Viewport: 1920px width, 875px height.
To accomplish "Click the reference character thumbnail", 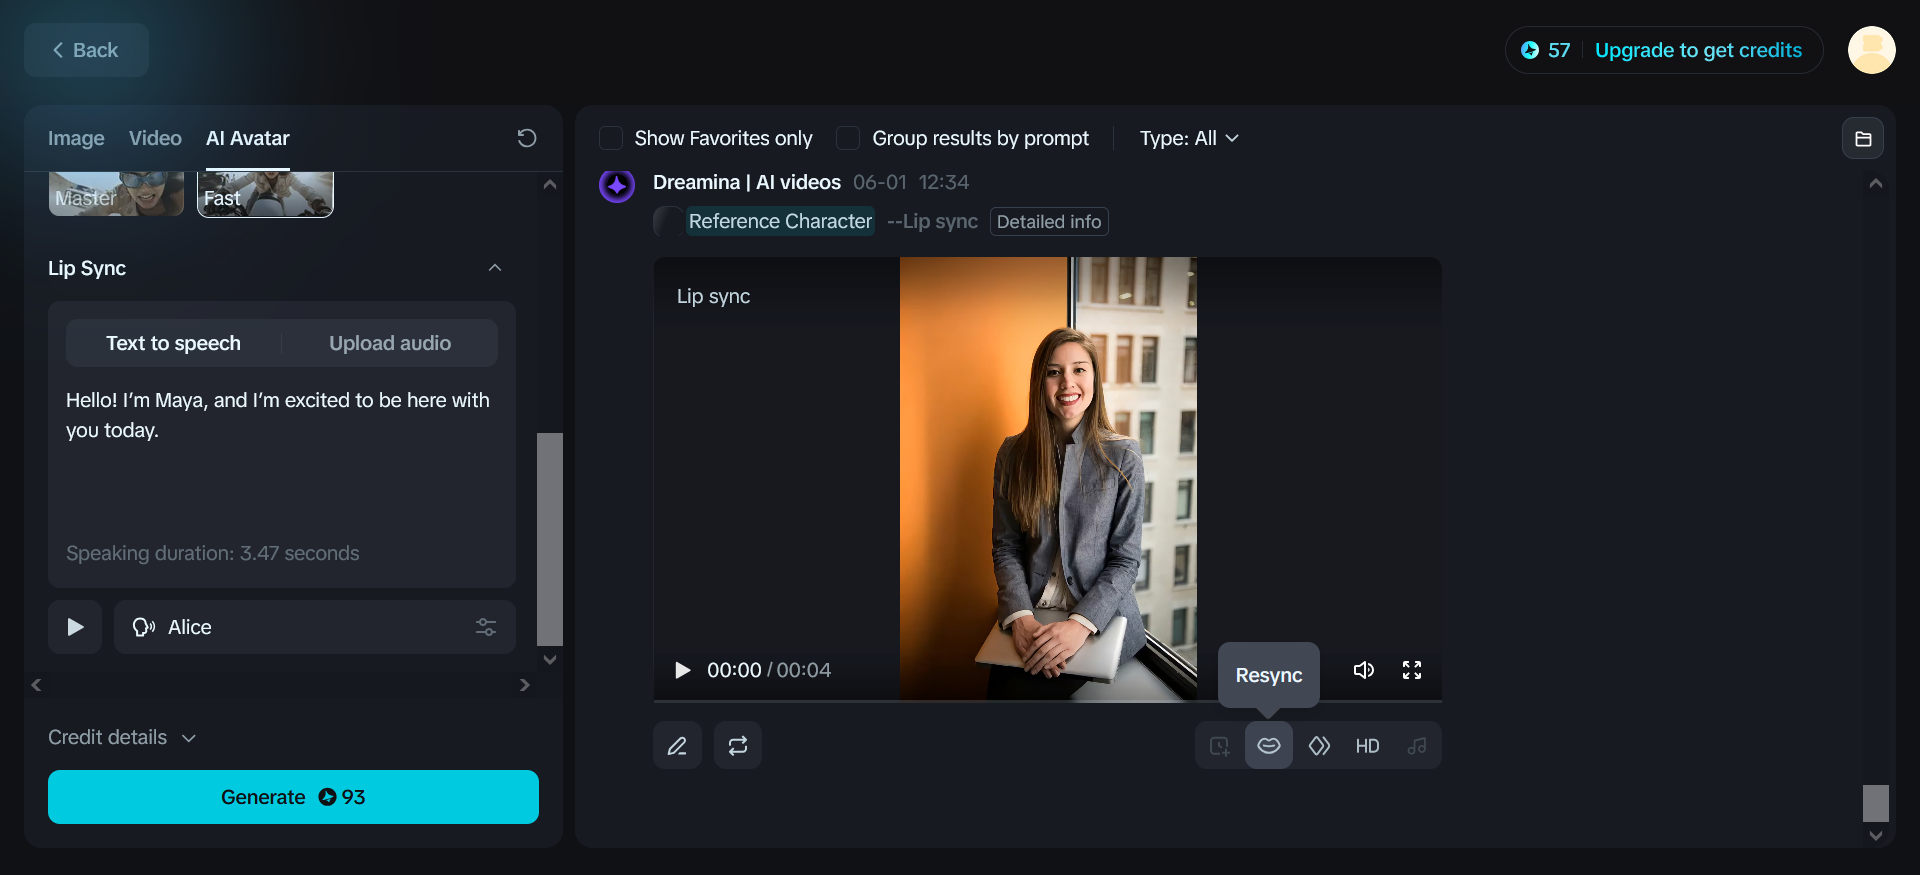I will tap(668, 221).
